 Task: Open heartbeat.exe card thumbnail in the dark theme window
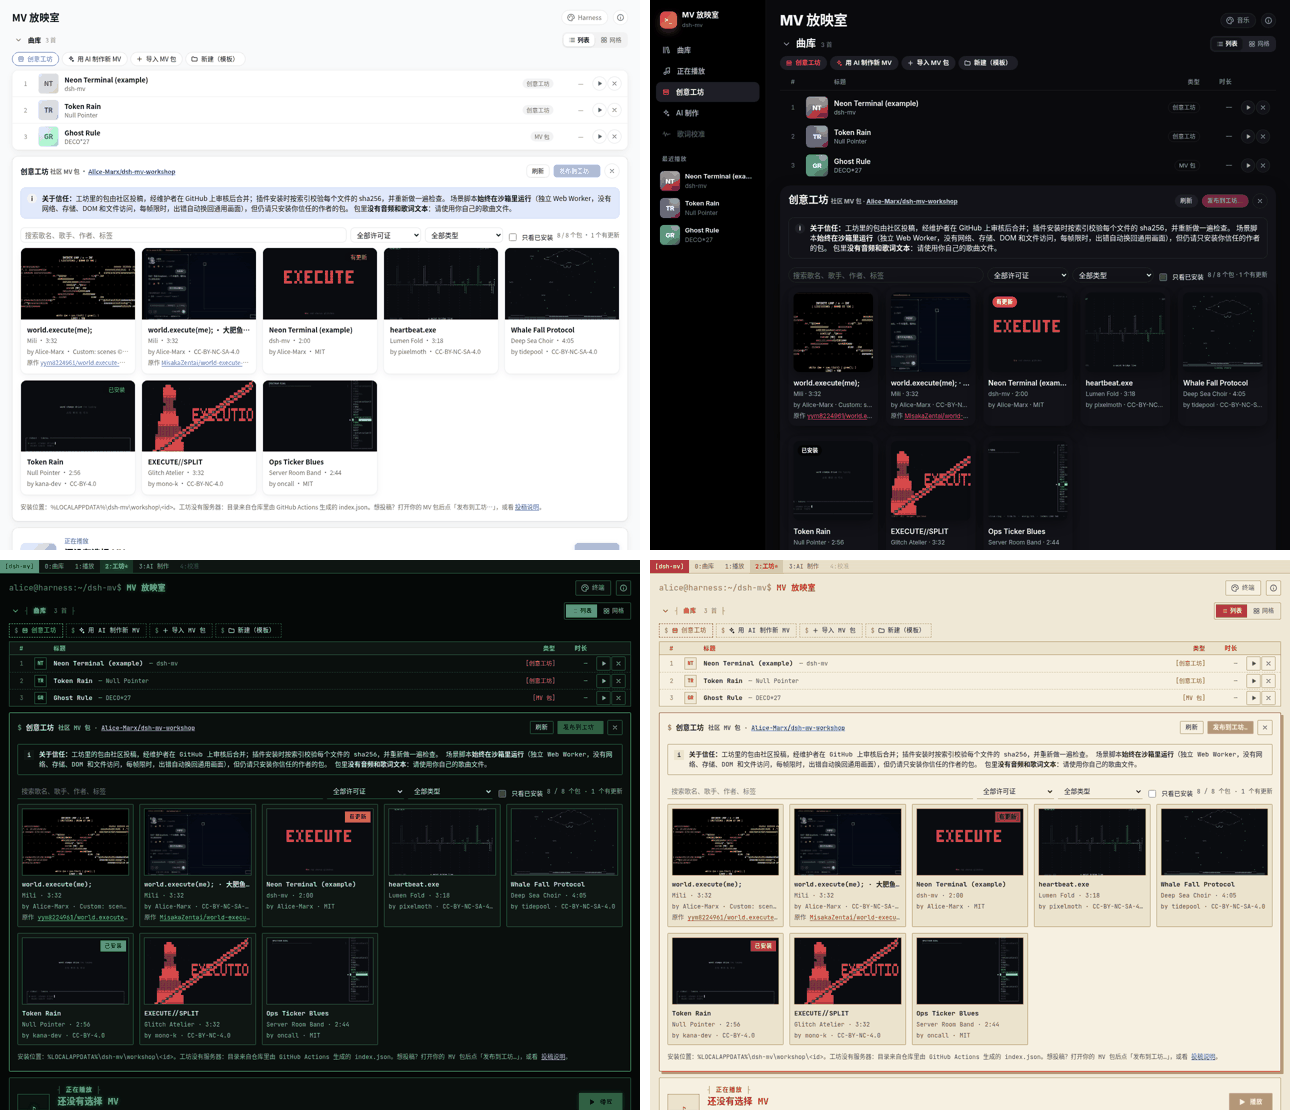click(x=1125, y=331)
